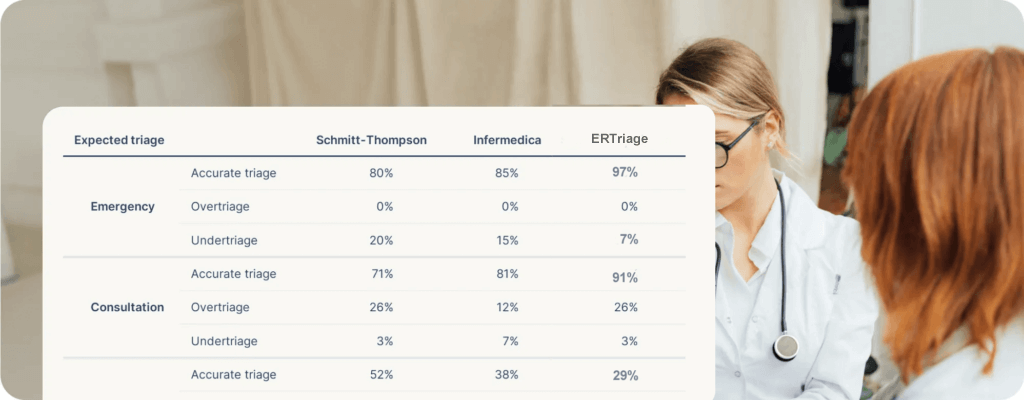Click Accurate triage label in Emergency group

233,173
